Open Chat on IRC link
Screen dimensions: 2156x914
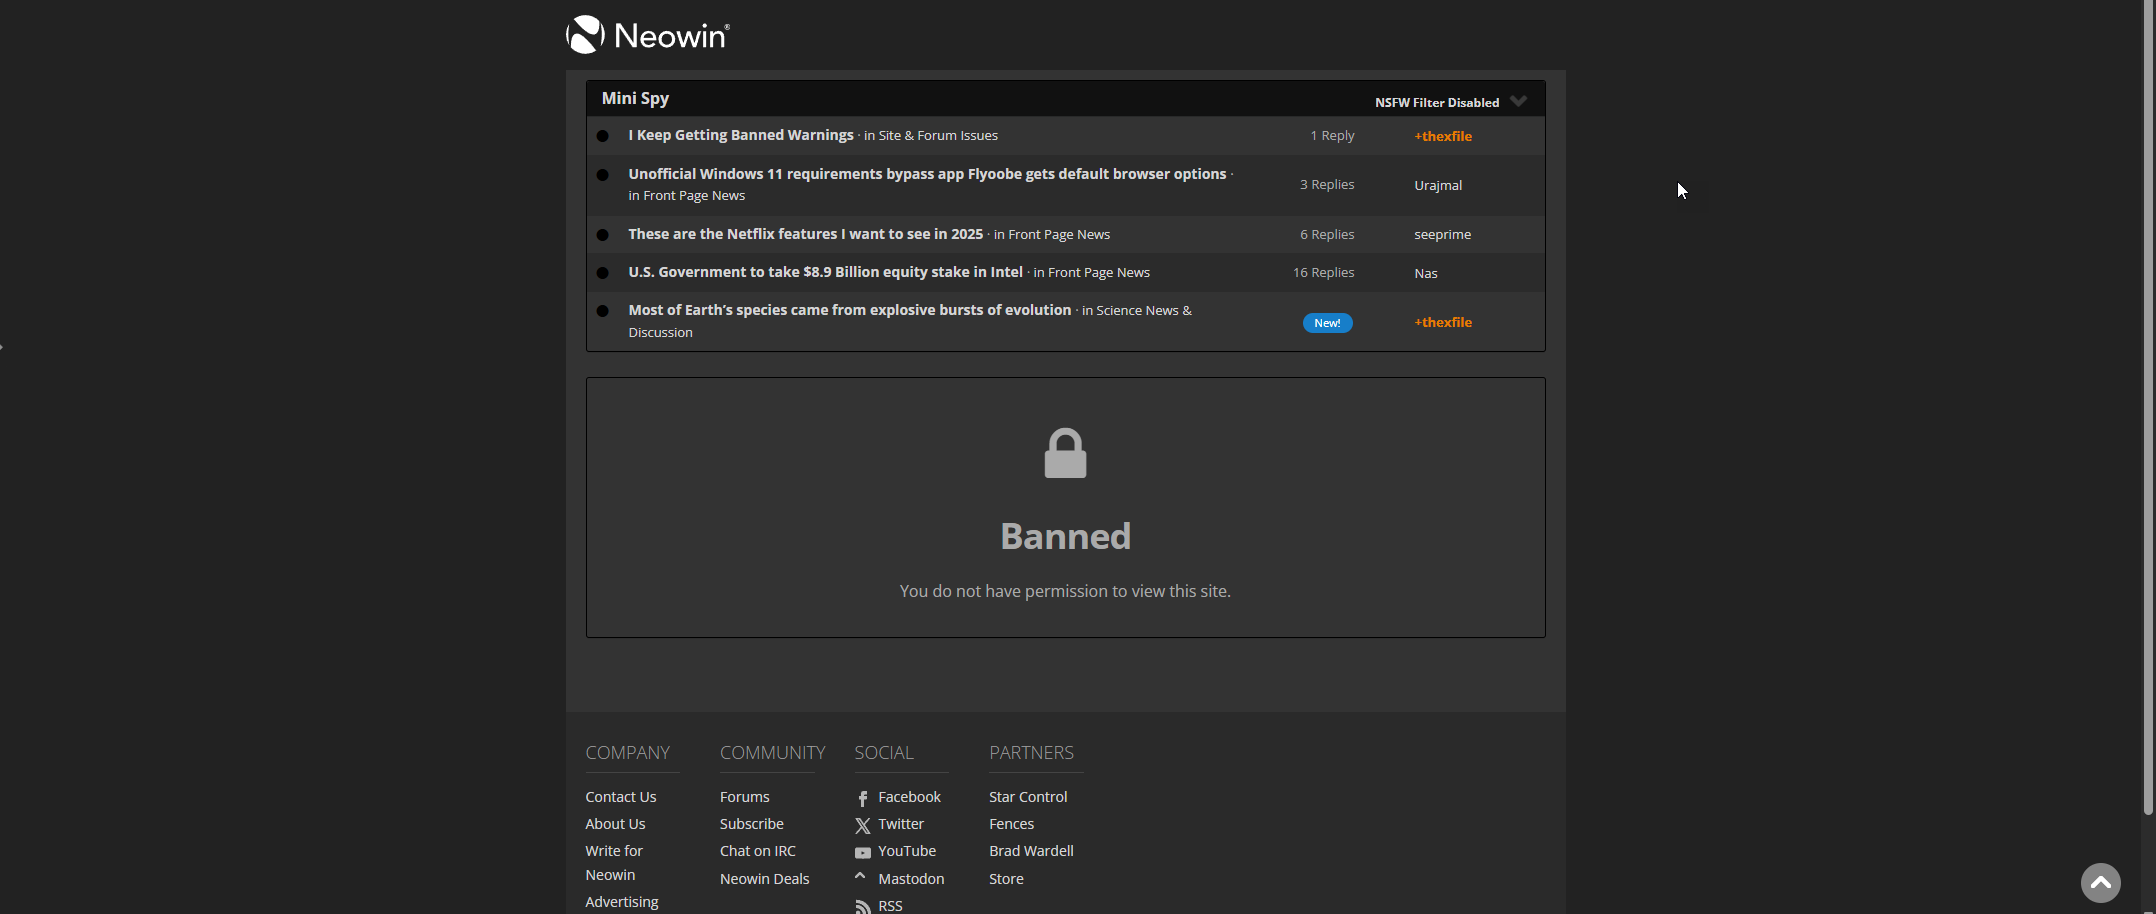pyautogui.click(x=758, y=851)
